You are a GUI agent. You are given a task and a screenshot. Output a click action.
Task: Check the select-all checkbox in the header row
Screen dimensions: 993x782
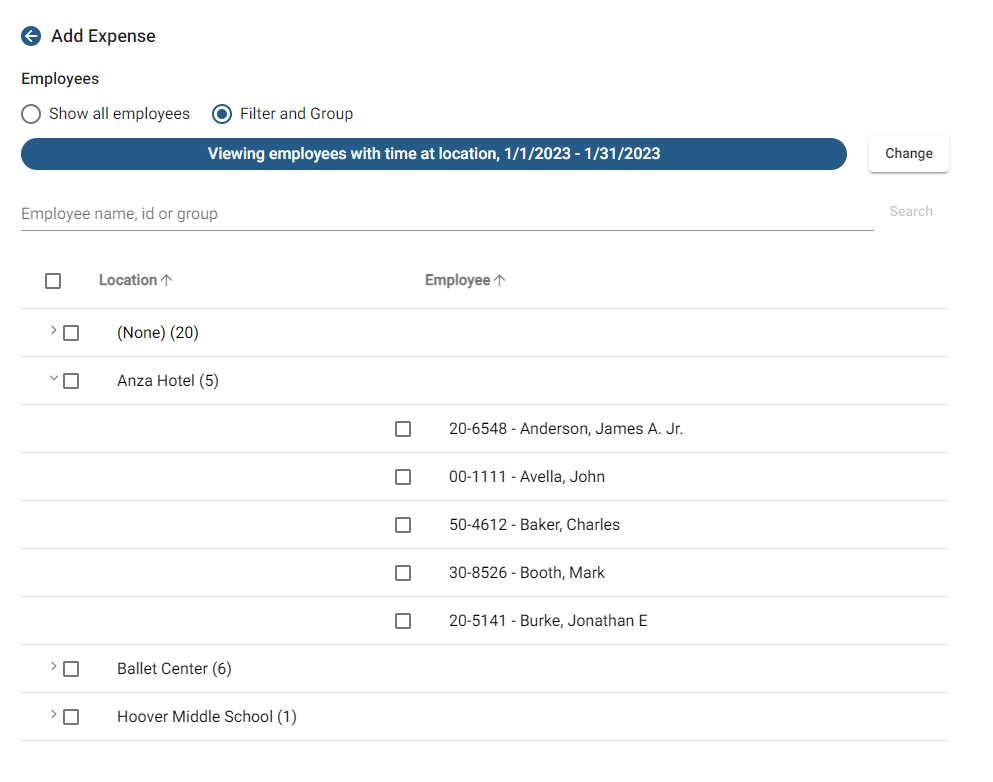(x=53, y=281)
